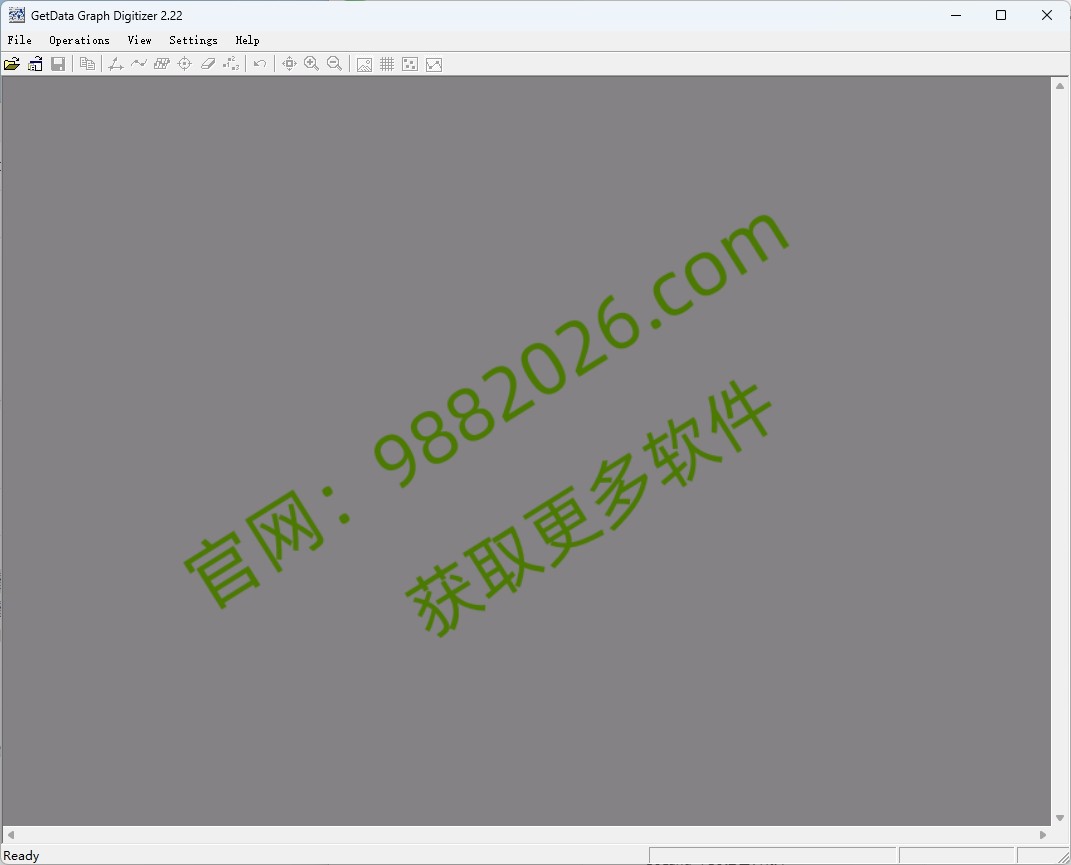Click the reorder points 1-2-3 icon
The width and height of the screenshot is (1071, 865).
click(231, 64)
